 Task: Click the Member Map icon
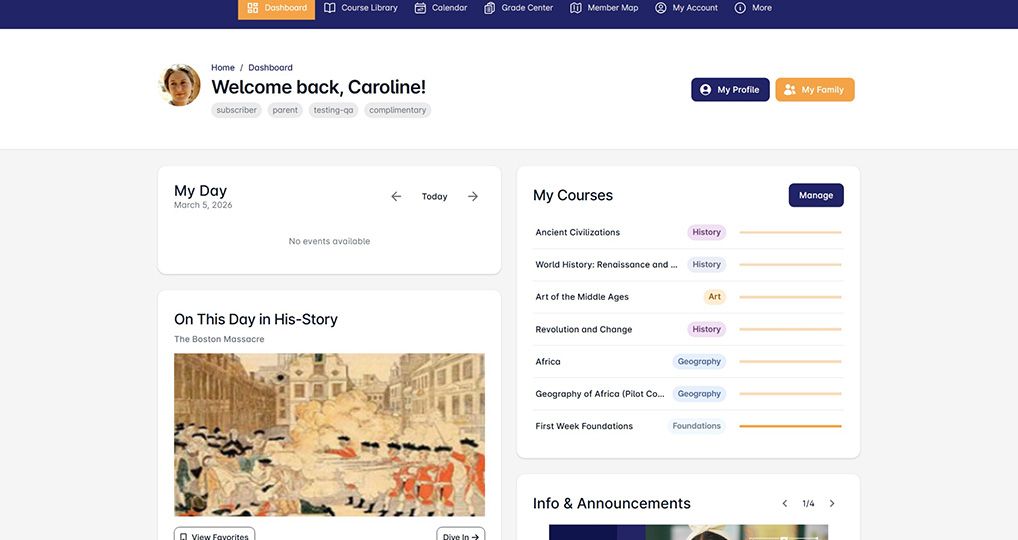pos(576,8)
